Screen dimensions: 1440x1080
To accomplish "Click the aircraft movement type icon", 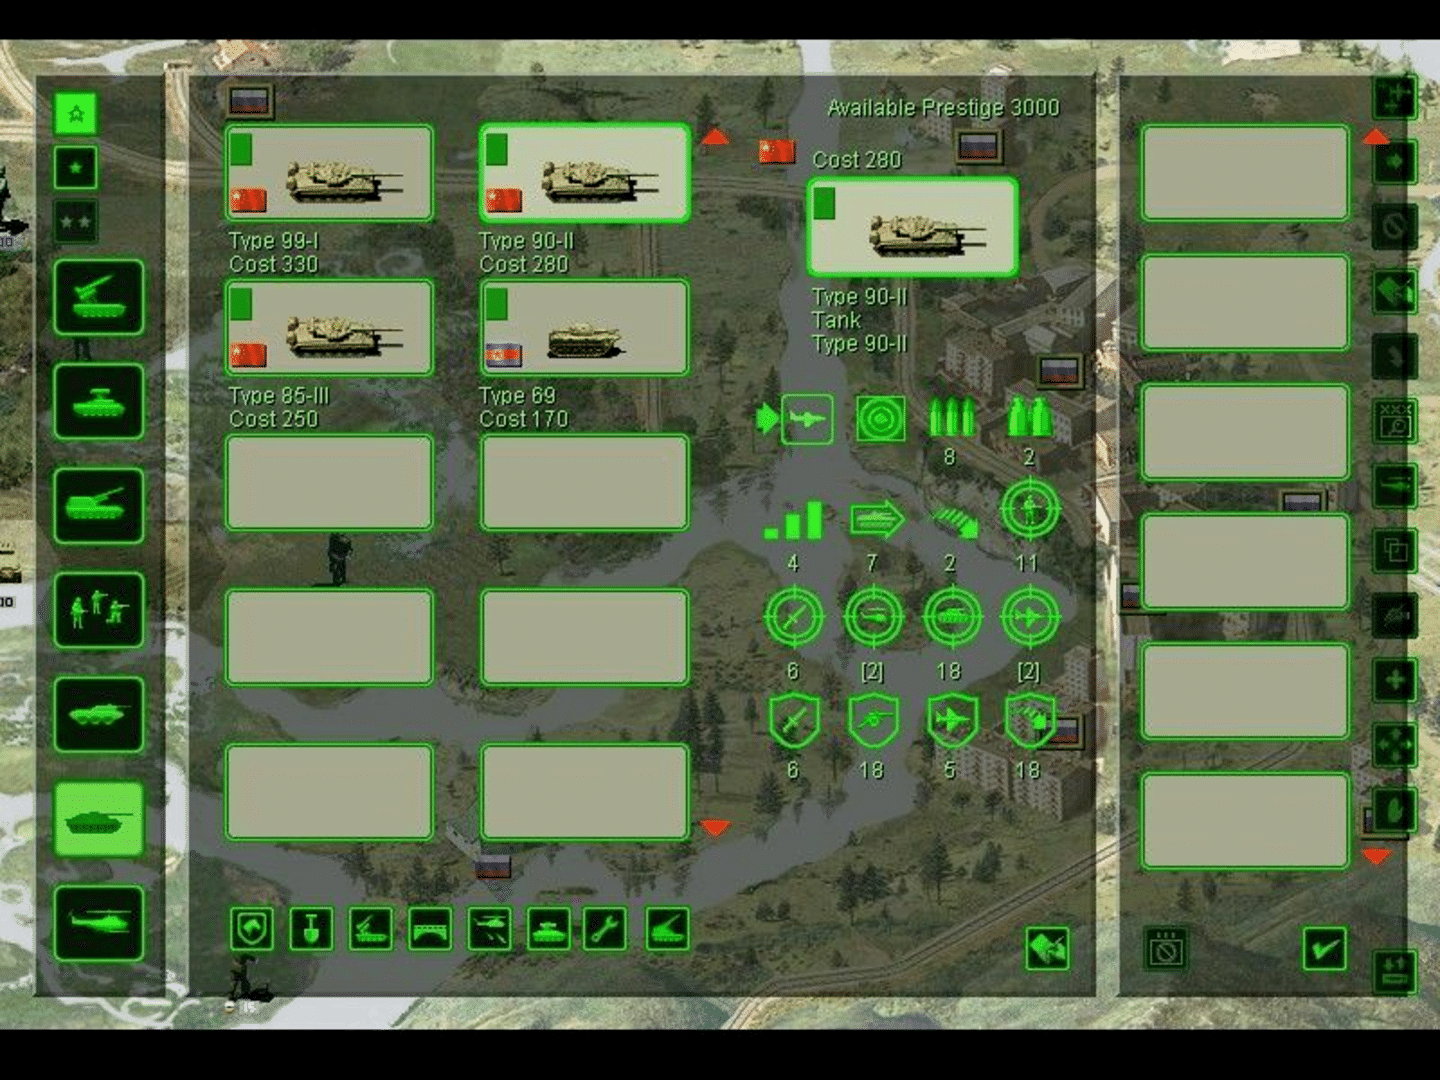I will coord(806,419).
